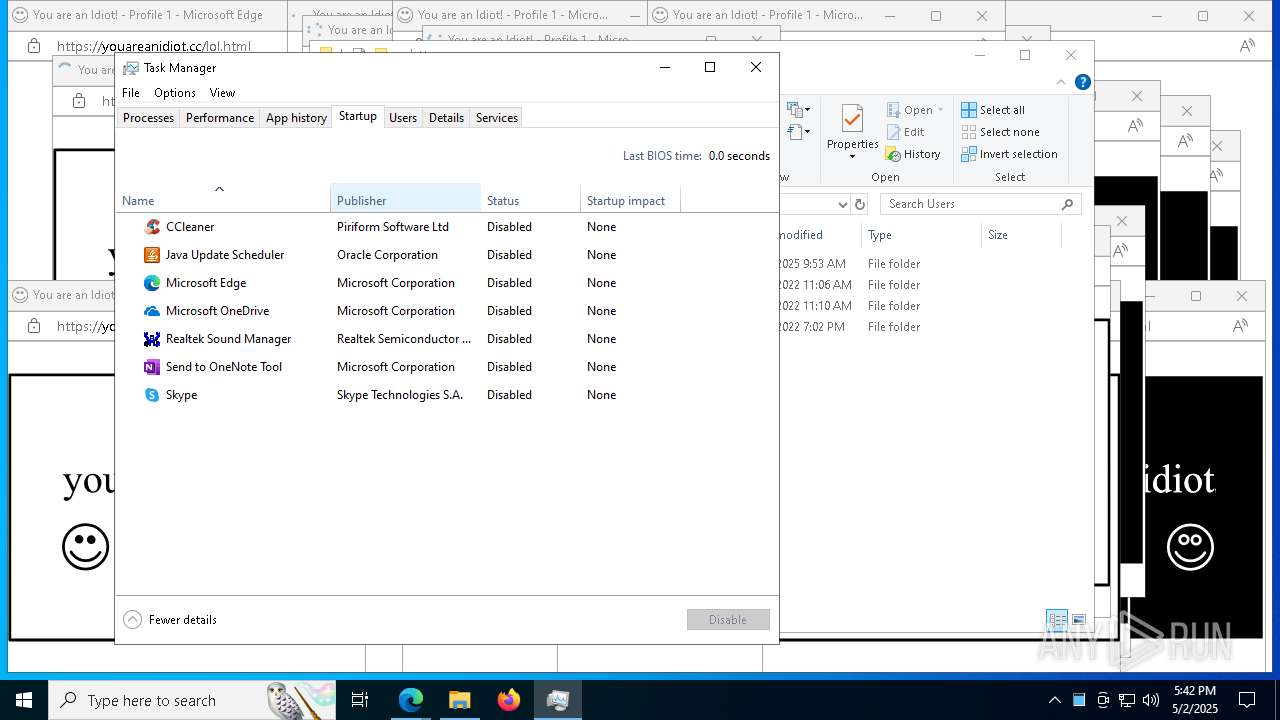Open File Explorer from taskbar
The height and width of the screenshot is (720, 1280).
point(460,700)
